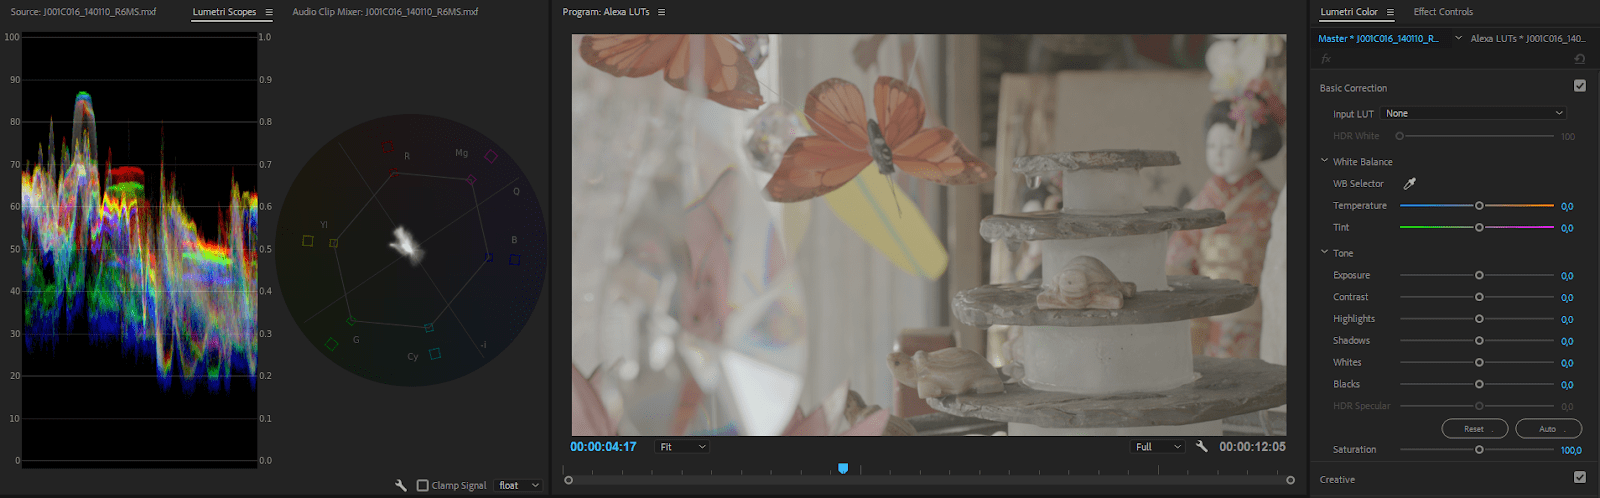
Task: Click the reset effect arrow icon
Action: pyautogui.click(x=1580, y=59)
